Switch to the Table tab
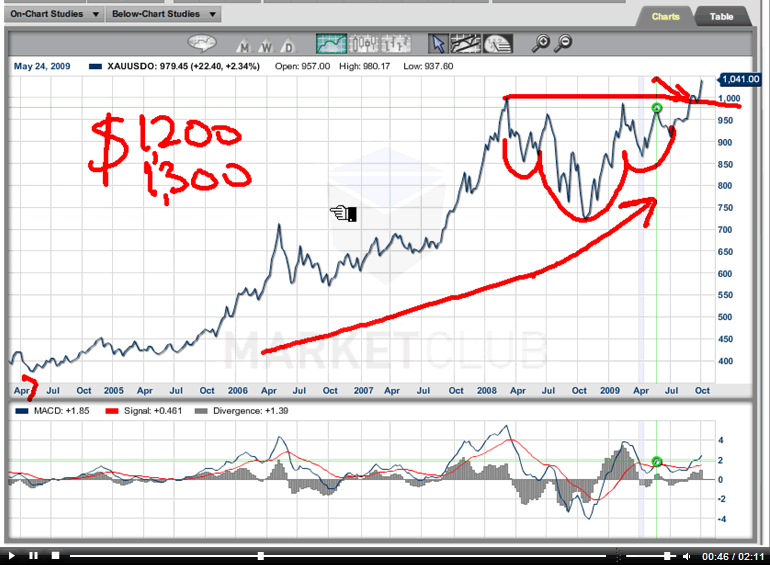The image size is (770, 569). 721,17
